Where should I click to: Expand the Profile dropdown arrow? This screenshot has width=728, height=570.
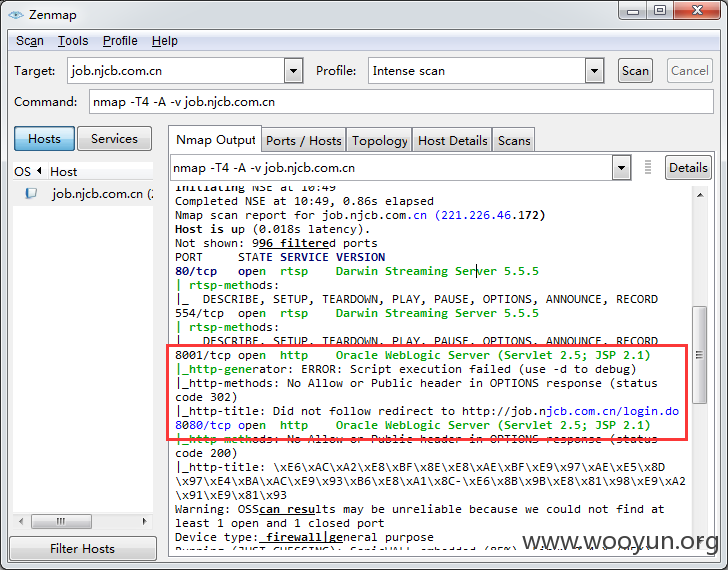pos(594,71)
